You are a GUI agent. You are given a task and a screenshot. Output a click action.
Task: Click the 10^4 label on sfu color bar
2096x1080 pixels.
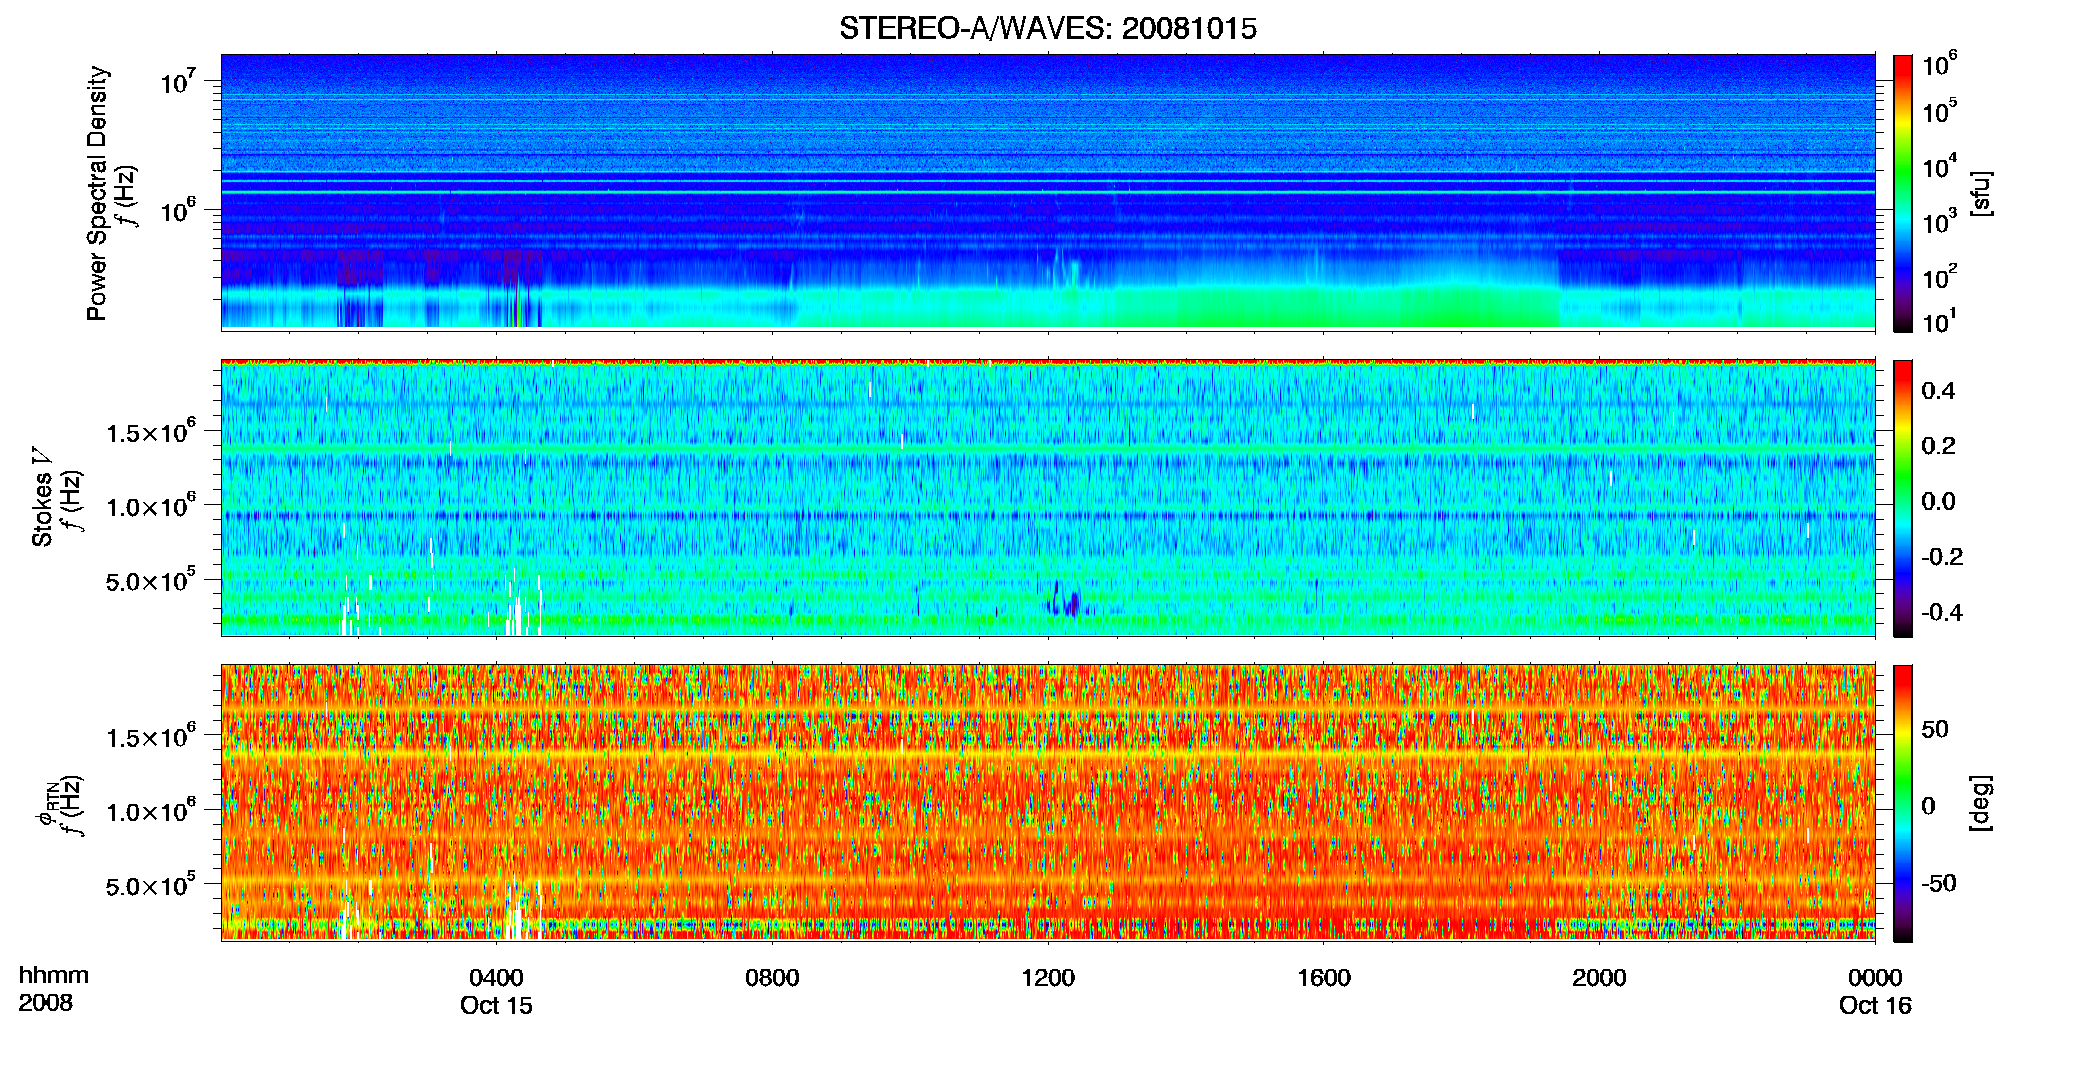(x=1939, y=166)
